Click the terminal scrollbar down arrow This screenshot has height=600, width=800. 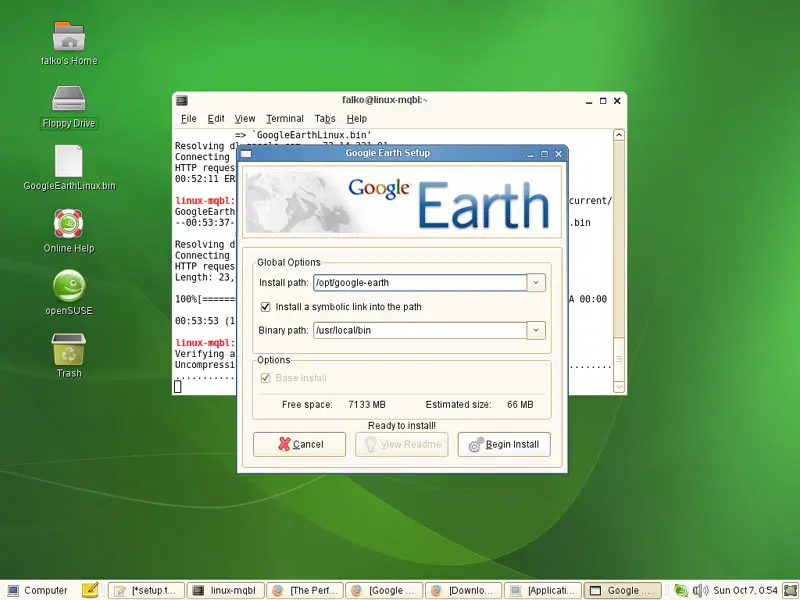(619, 387)
